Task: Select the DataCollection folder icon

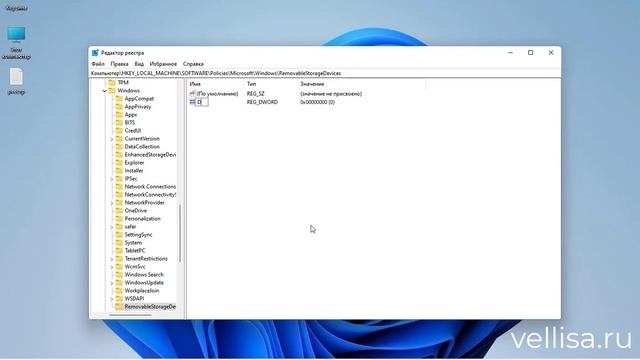Action: tap(119, 147)
